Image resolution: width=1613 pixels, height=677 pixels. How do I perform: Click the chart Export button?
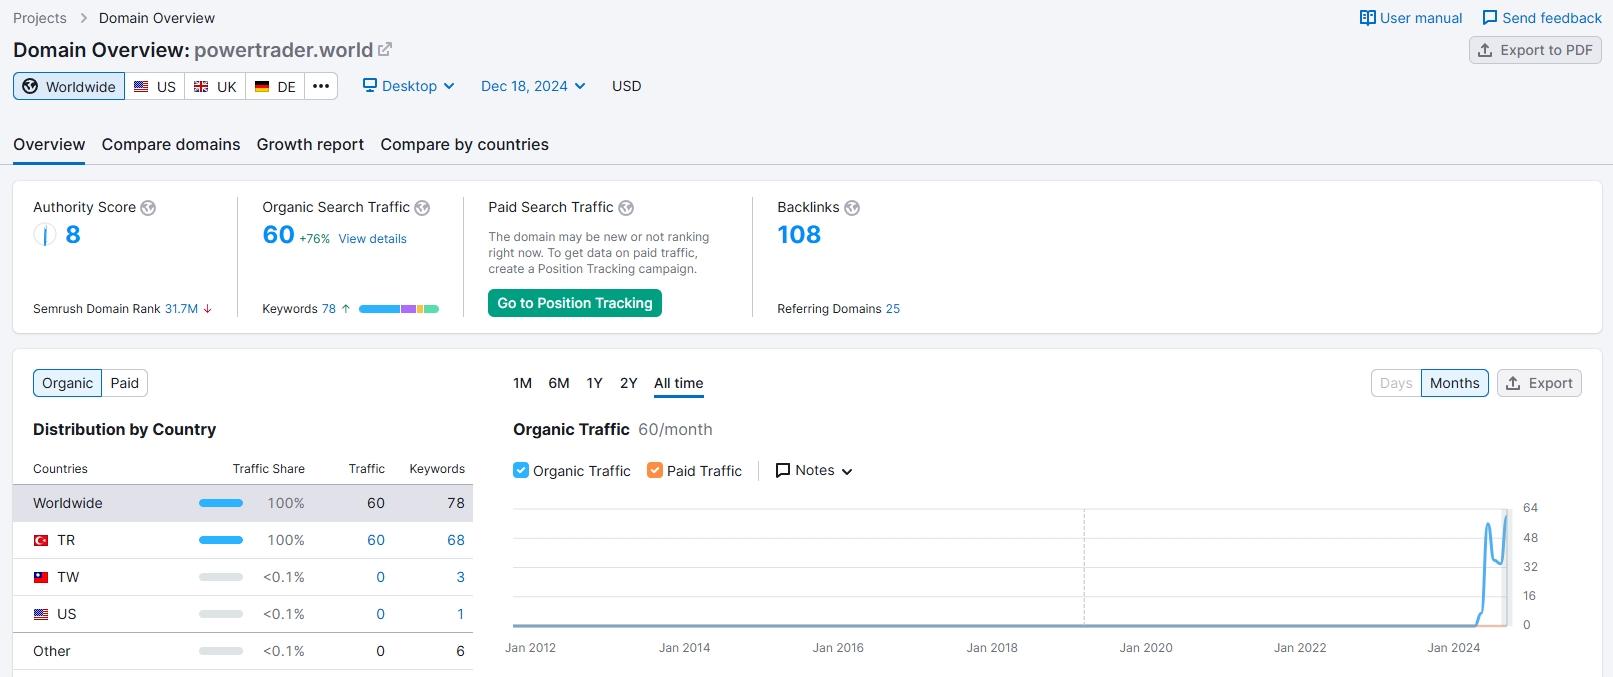pos(1539,383)
